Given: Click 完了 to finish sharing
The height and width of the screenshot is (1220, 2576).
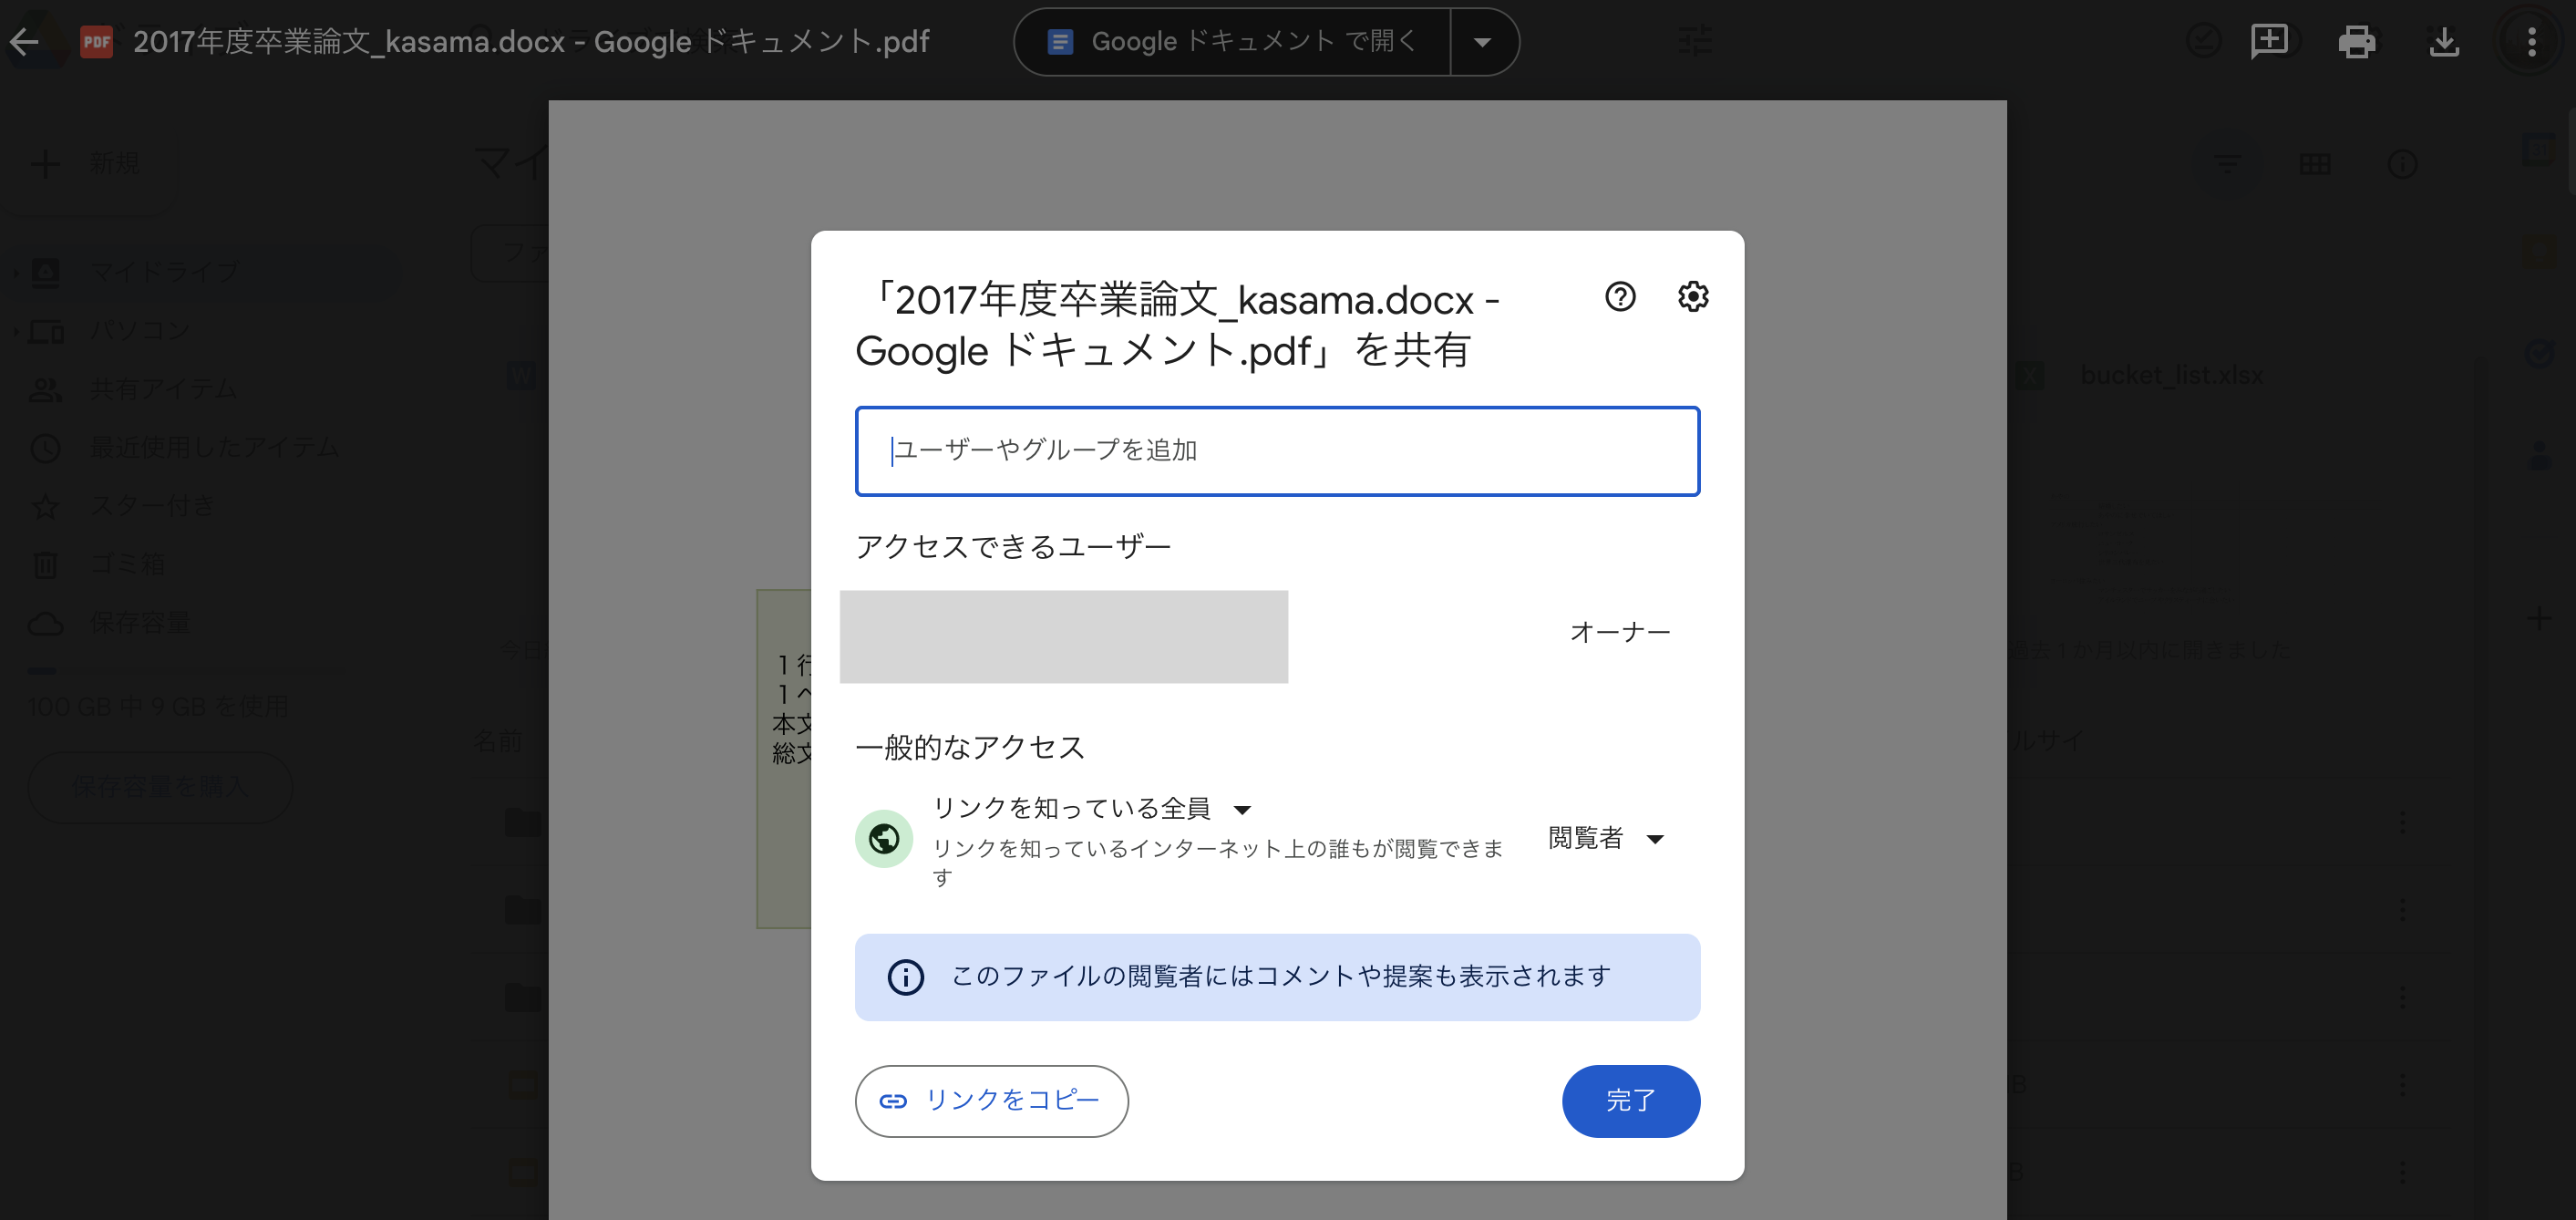Looking at the screenshot, I should [x=1630, y=1101].
